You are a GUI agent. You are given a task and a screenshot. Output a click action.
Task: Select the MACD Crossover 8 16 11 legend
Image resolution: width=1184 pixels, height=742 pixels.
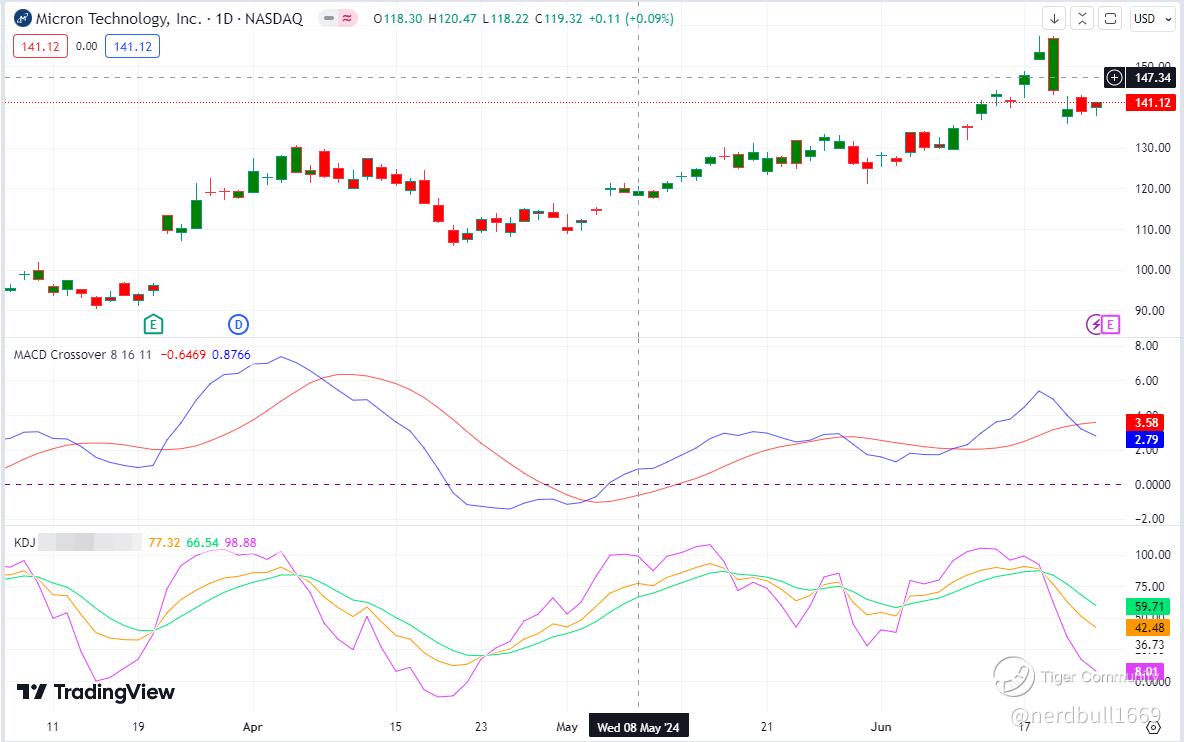pos(82,355)
